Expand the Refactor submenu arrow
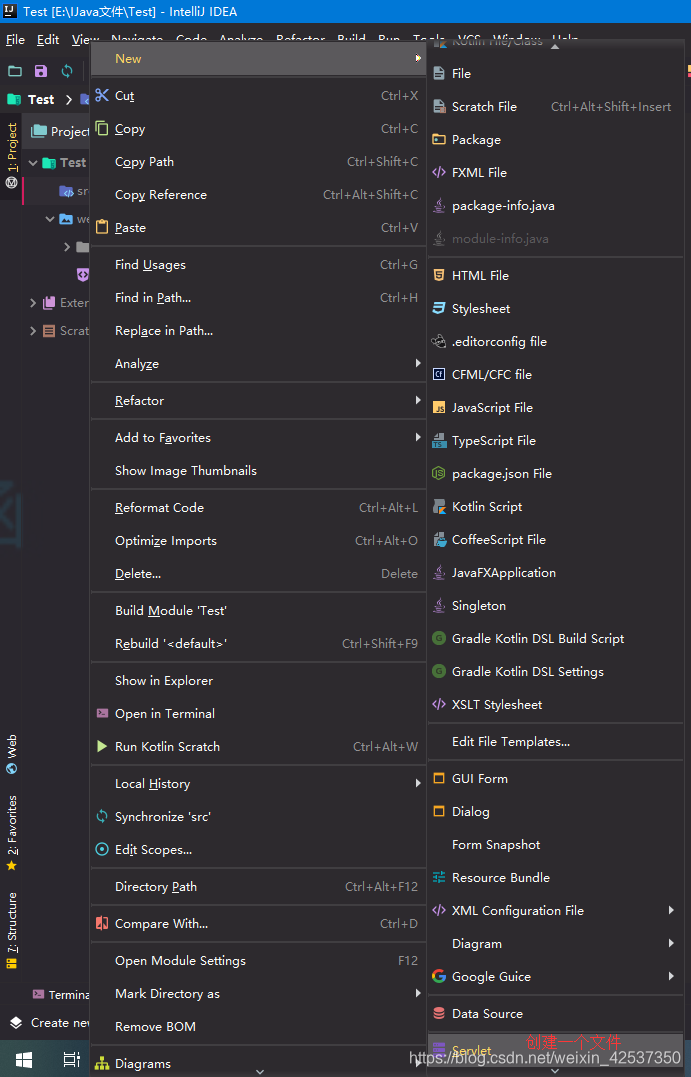The height and width of the screenshot is (1077, 691). (418, 400)
